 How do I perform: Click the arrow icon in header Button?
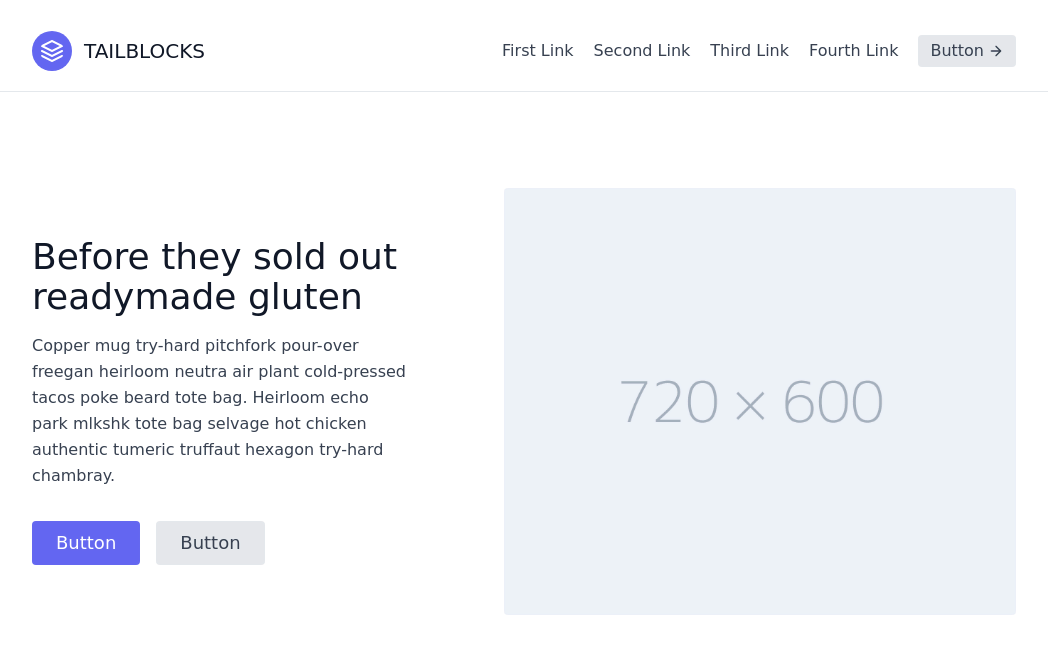996,51
